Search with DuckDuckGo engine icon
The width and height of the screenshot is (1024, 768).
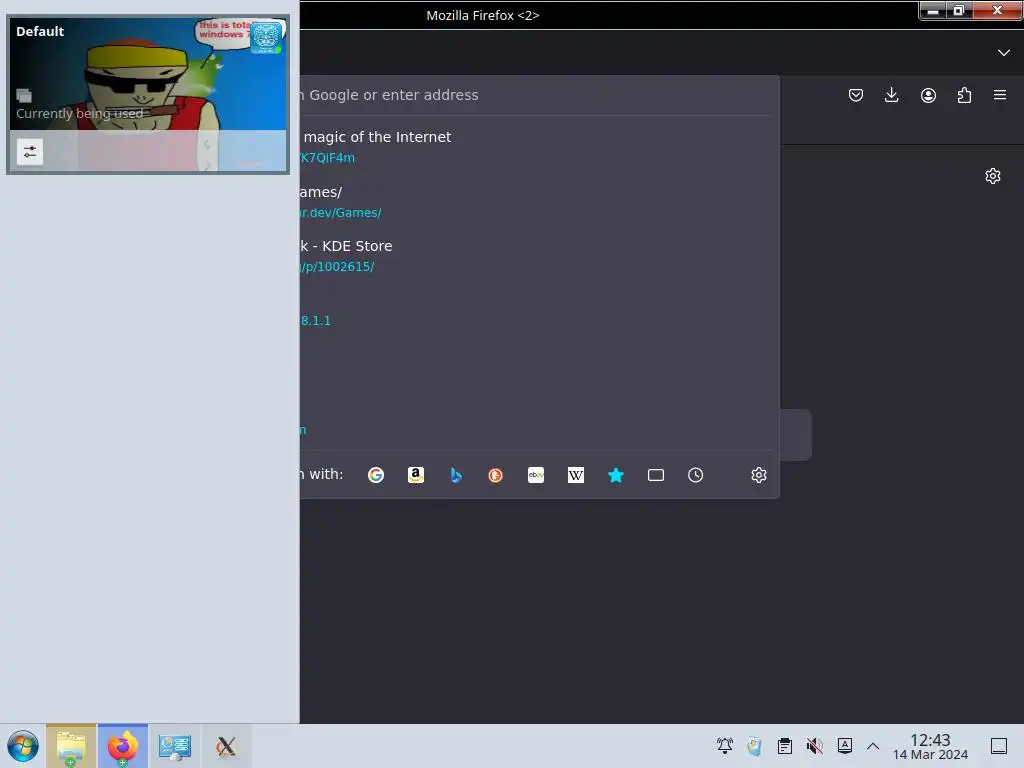(496, 475)
